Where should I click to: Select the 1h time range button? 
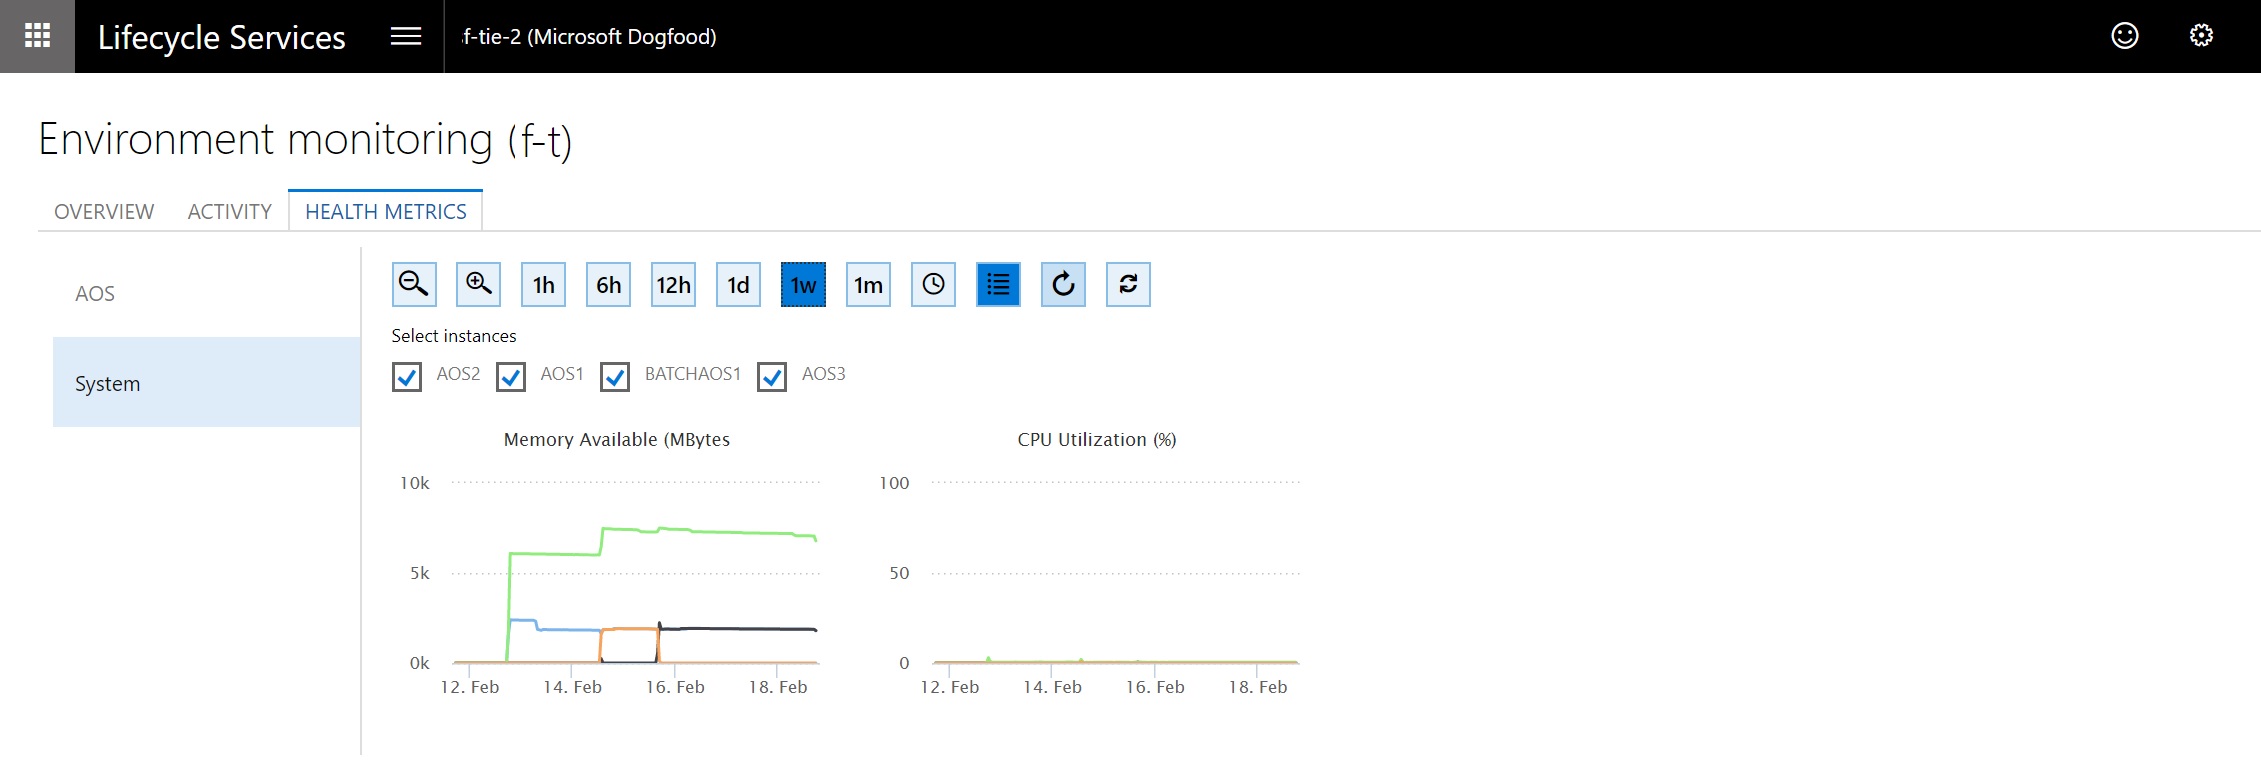click(543, 285)
